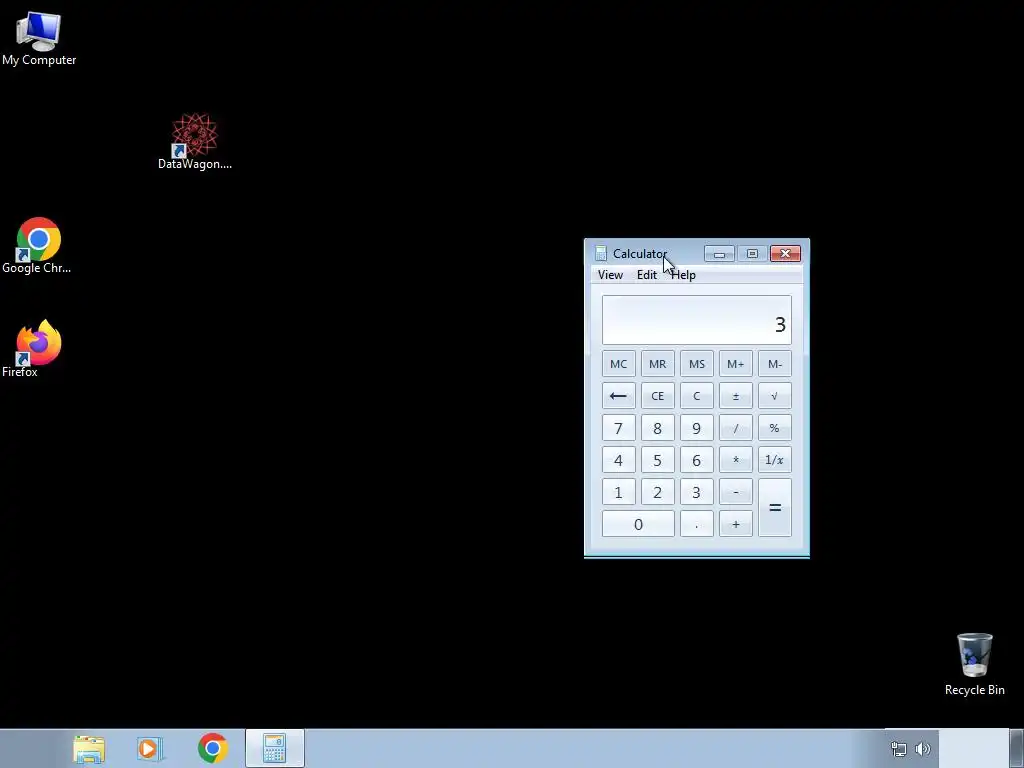Screen dimensions: 1024x768
Task: Click the digit 6 key
Action: point(697,460)
